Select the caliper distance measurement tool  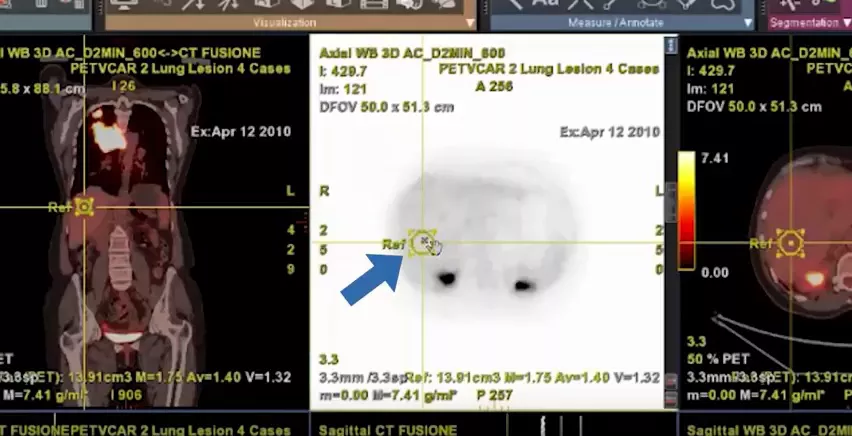(580, 4)
